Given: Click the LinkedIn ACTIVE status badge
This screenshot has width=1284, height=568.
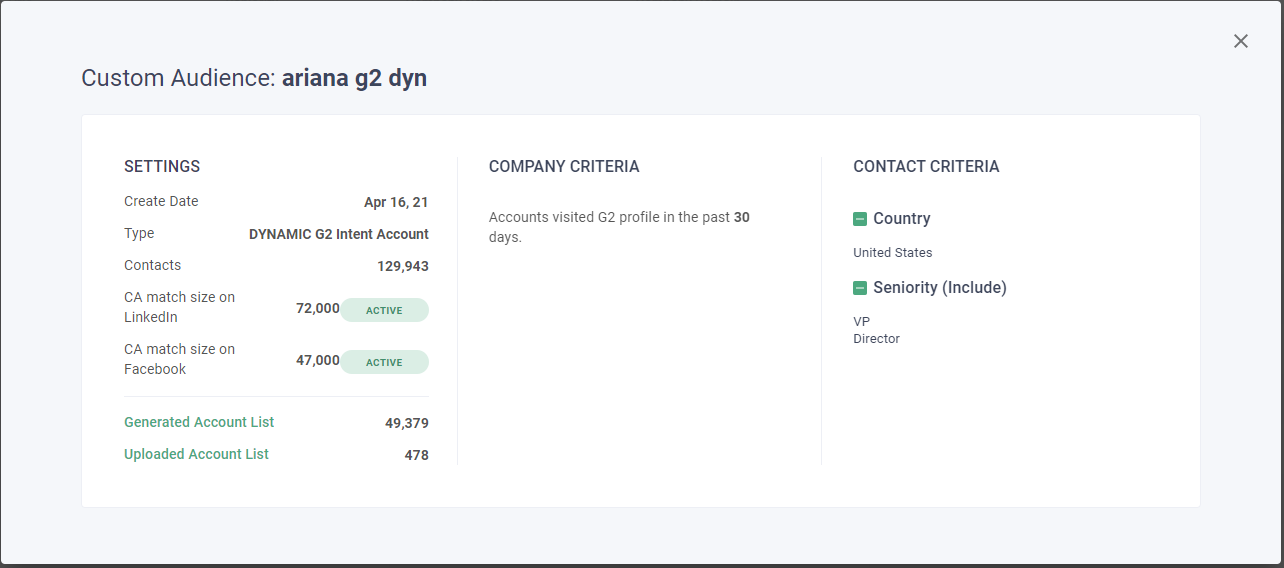Looking at the screenshot, I should click(x=384, y=310).
